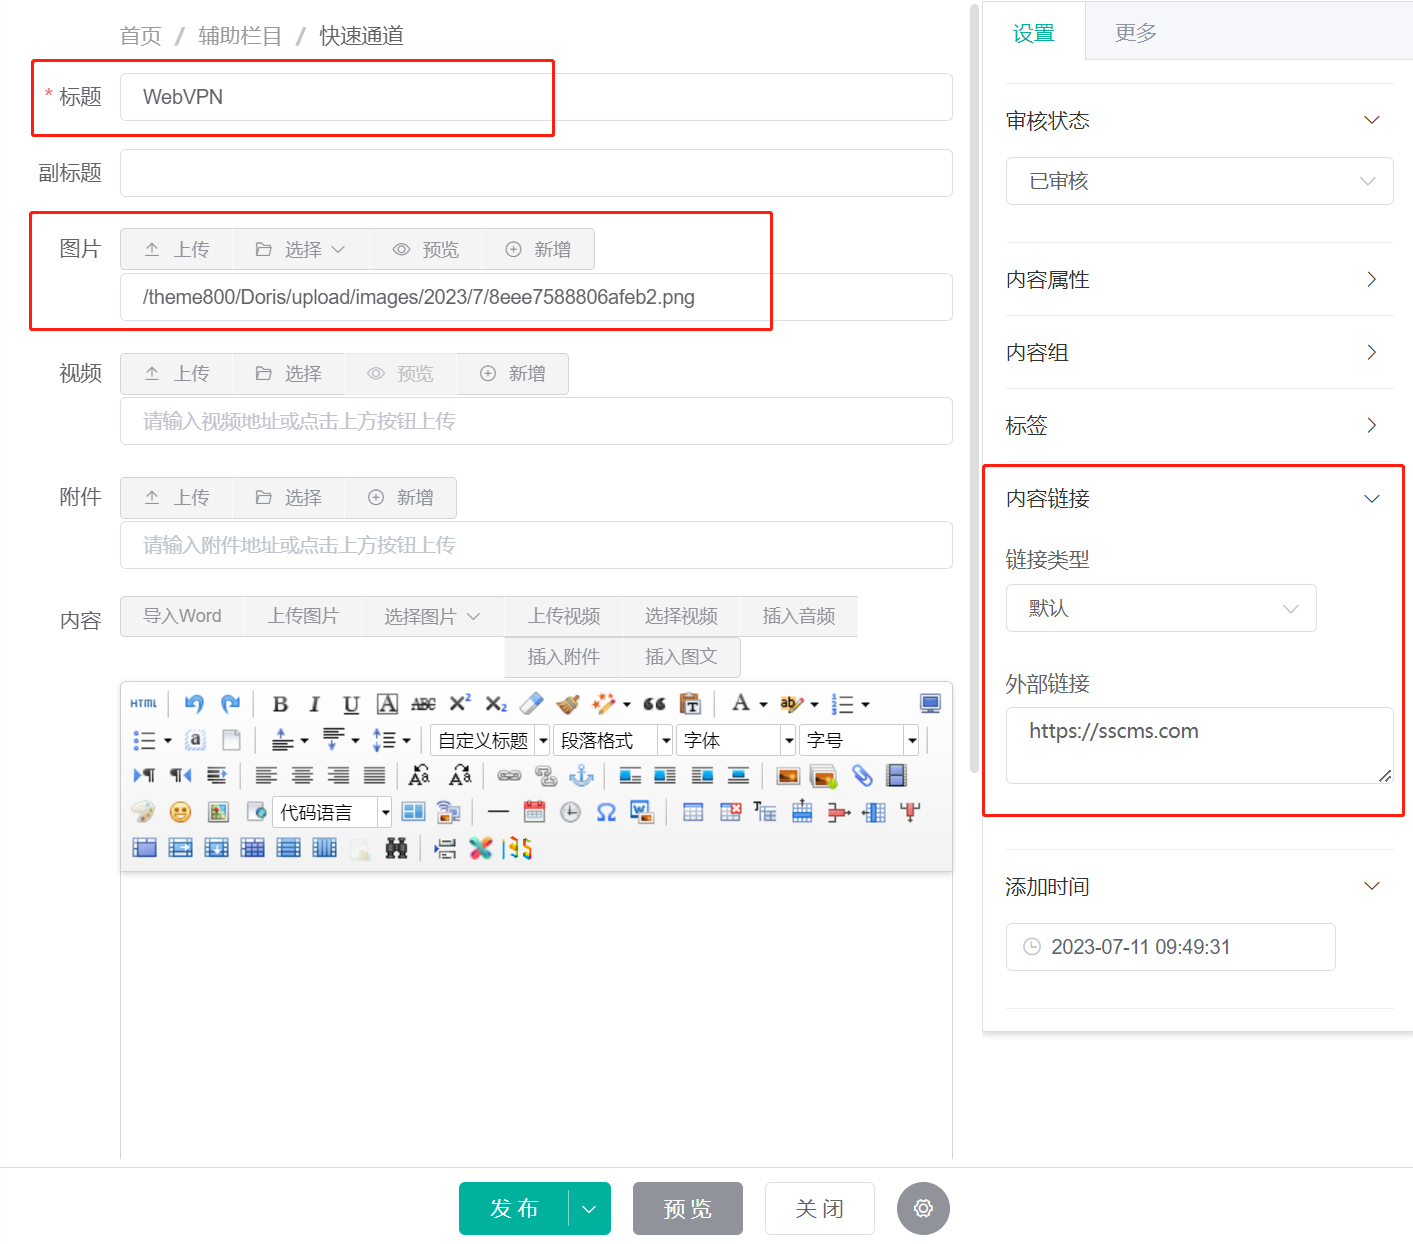Image resolution: width=1413 pixels, height=1244 pixels.
Task: Collapse the 内容链接 section
Action: [1371, 498]
